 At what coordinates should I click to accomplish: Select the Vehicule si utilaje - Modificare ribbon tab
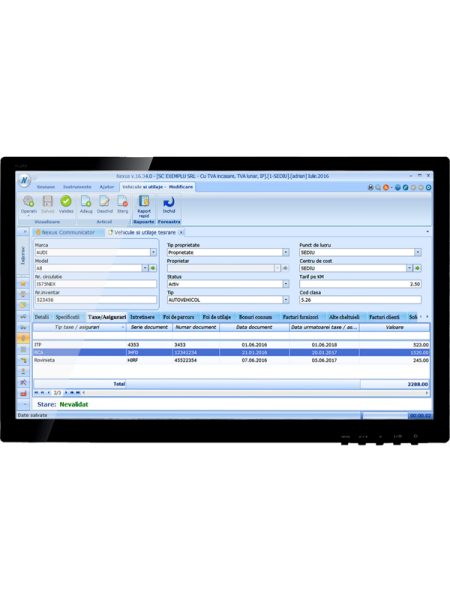point(157,187)
